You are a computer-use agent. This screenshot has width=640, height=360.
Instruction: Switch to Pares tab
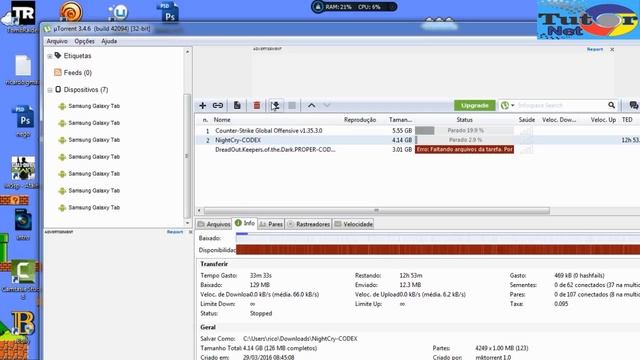pos(271,224)
